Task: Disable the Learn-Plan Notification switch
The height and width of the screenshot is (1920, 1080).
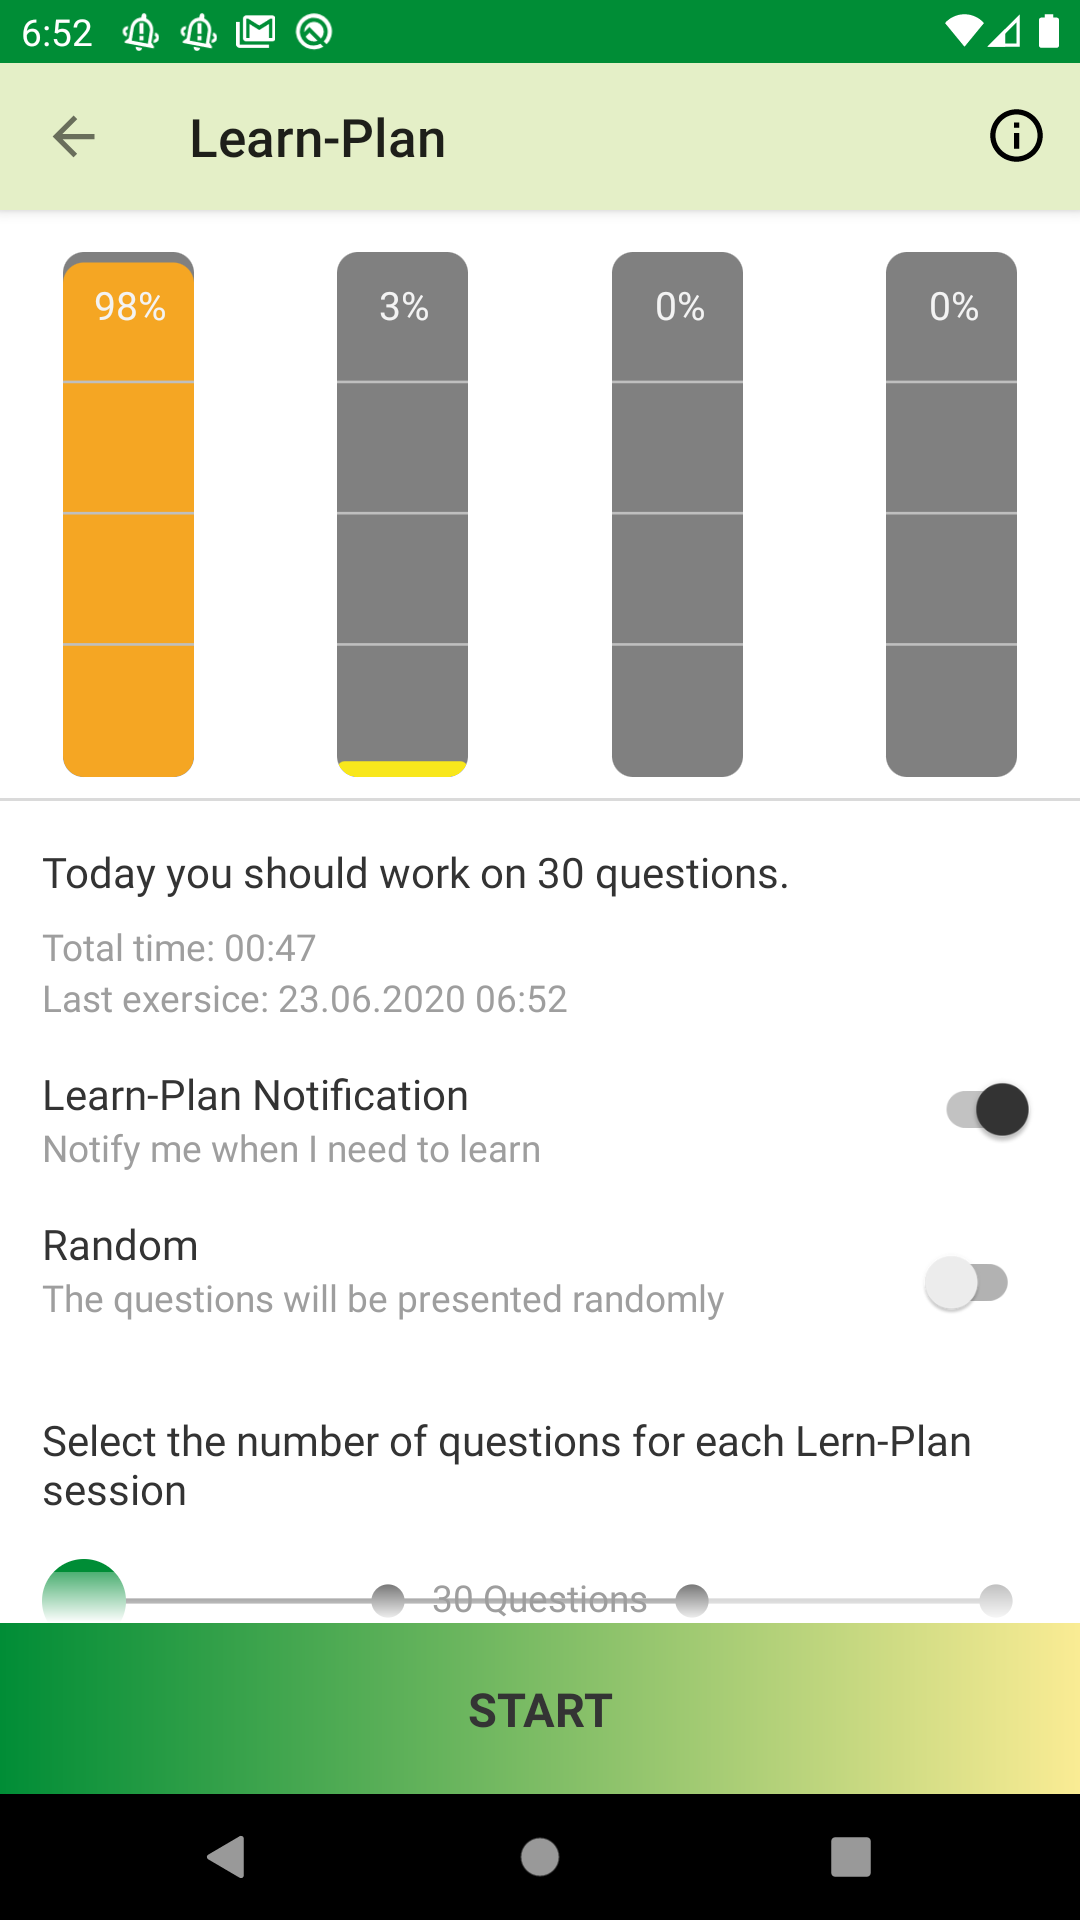Action: click(988, 1109)
